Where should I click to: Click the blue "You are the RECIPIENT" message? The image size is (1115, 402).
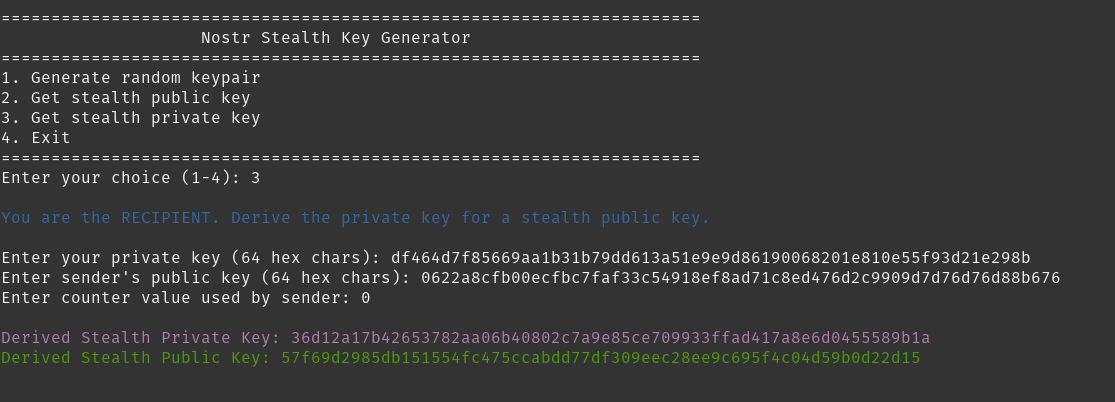coord(356,218)
